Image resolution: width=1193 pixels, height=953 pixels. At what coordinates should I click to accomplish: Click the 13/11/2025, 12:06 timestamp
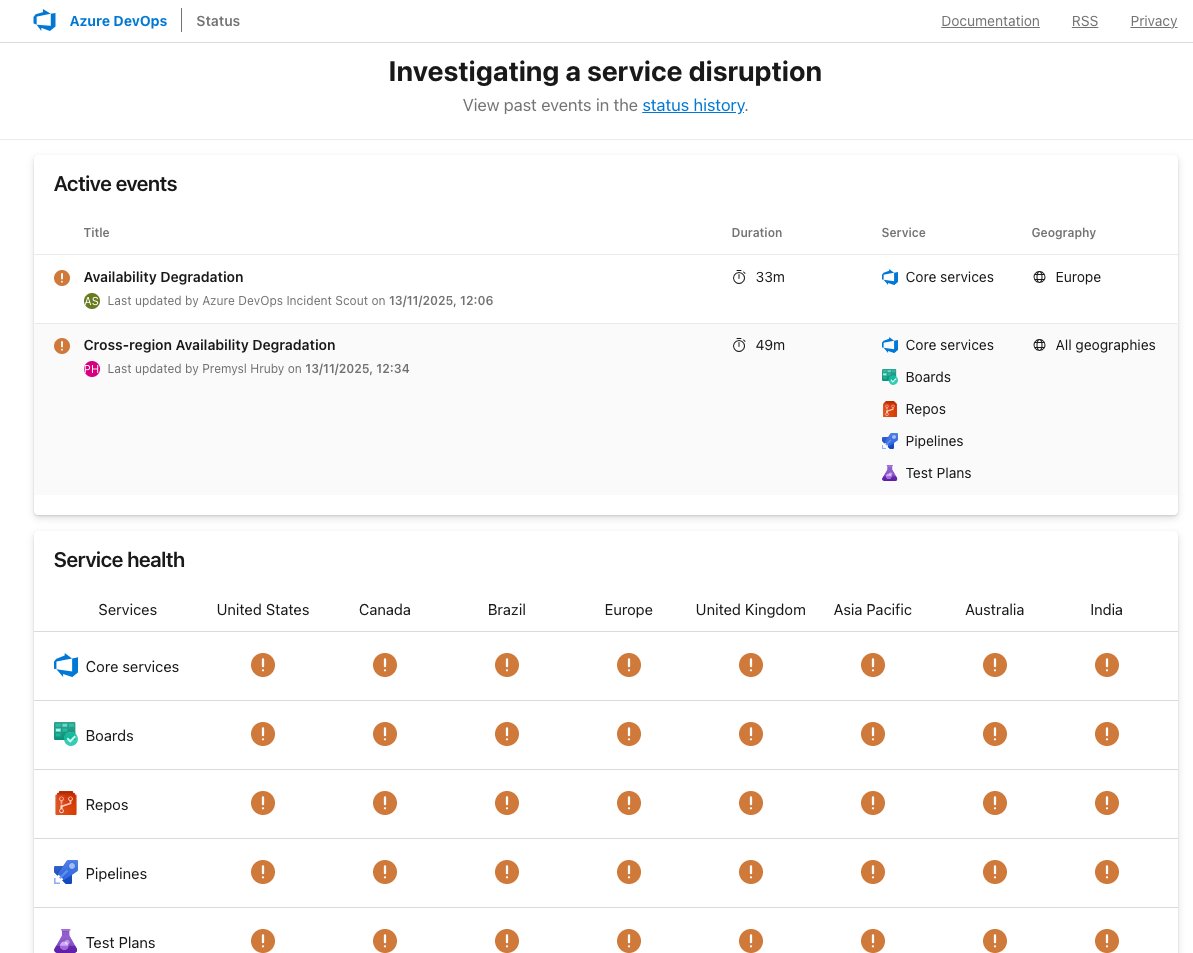point(441,300)
